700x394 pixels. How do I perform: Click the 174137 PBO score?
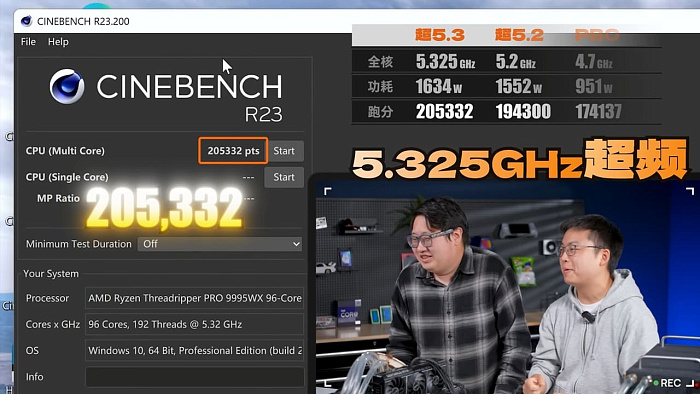coord(598,112)
